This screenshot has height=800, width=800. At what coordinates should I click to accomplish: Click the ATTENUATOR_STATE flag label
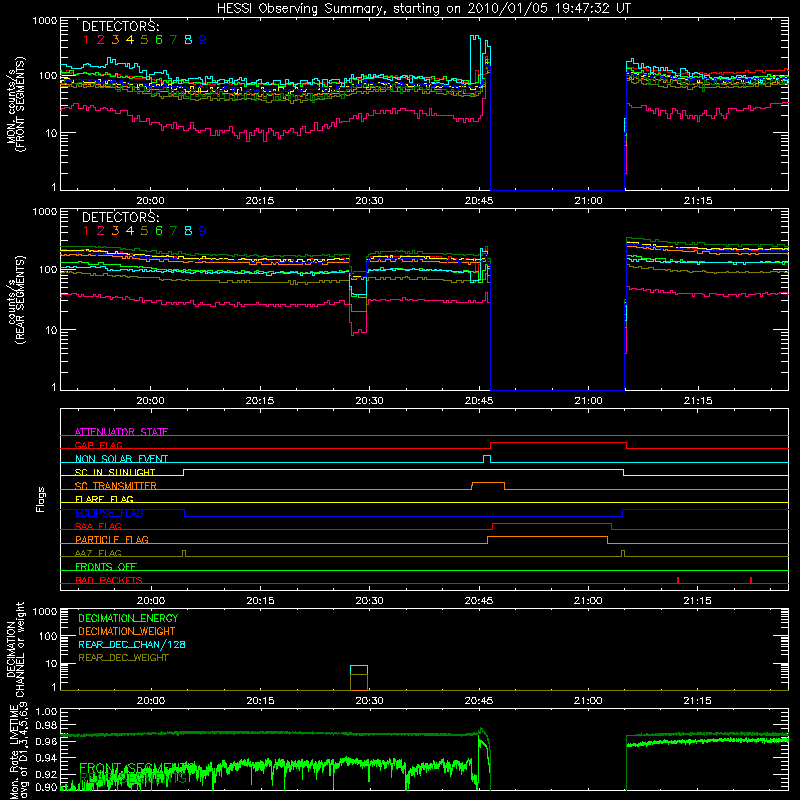tap(121, 432)
